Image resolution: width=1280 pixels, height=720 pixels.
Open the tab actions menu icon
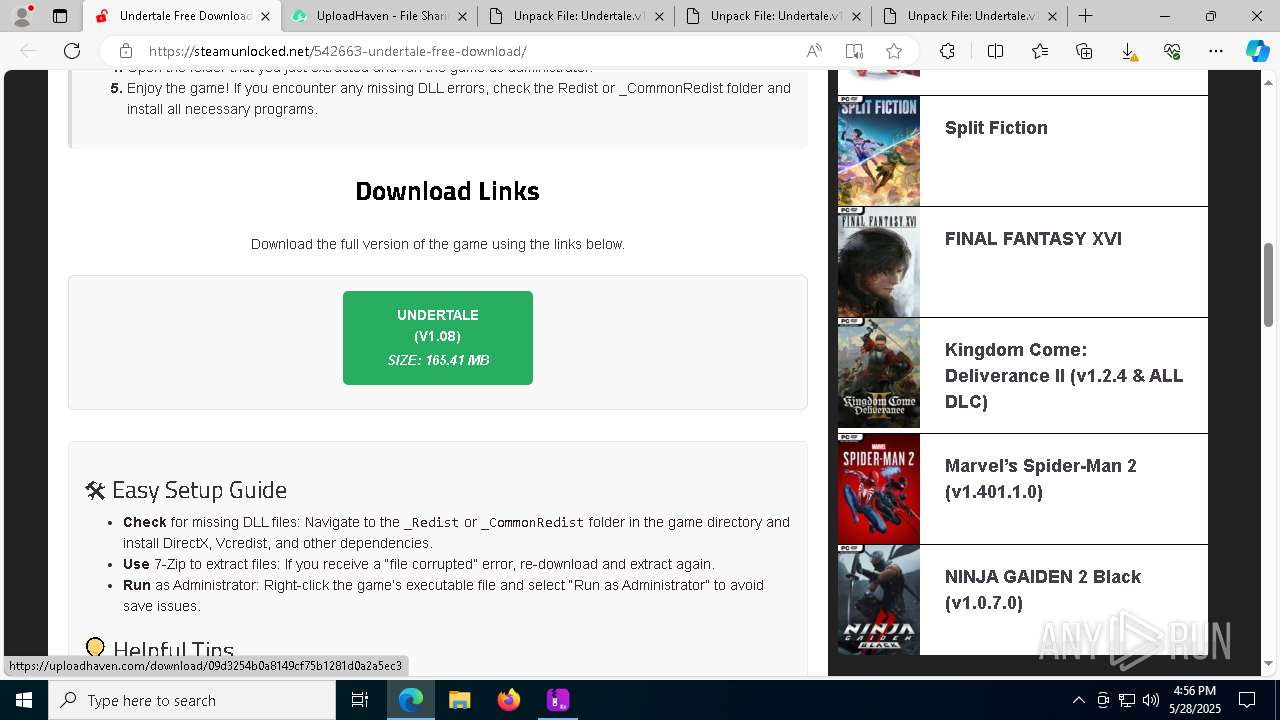pyautogui.click(x=60, y=16)
